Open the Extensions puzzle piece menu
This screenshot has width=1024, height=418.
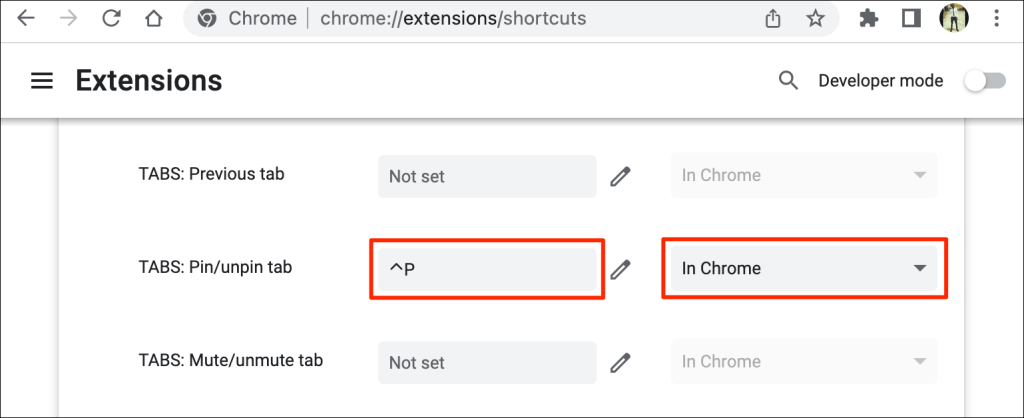coord(869,18)
